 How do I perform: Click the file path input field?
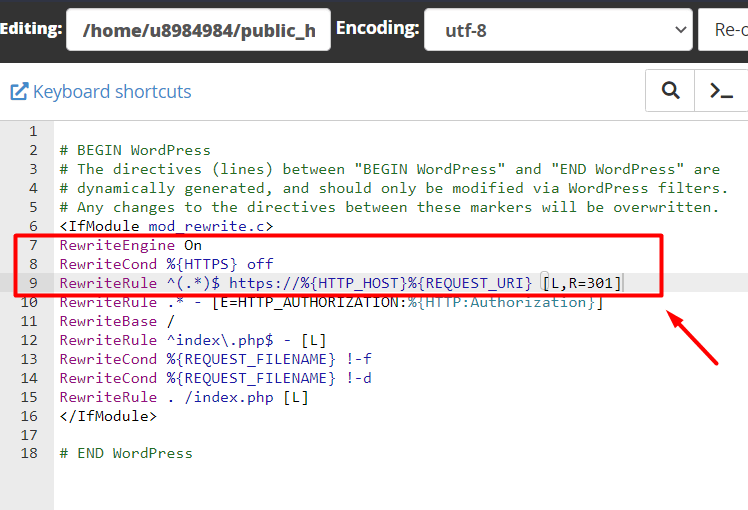coord(198,30)
